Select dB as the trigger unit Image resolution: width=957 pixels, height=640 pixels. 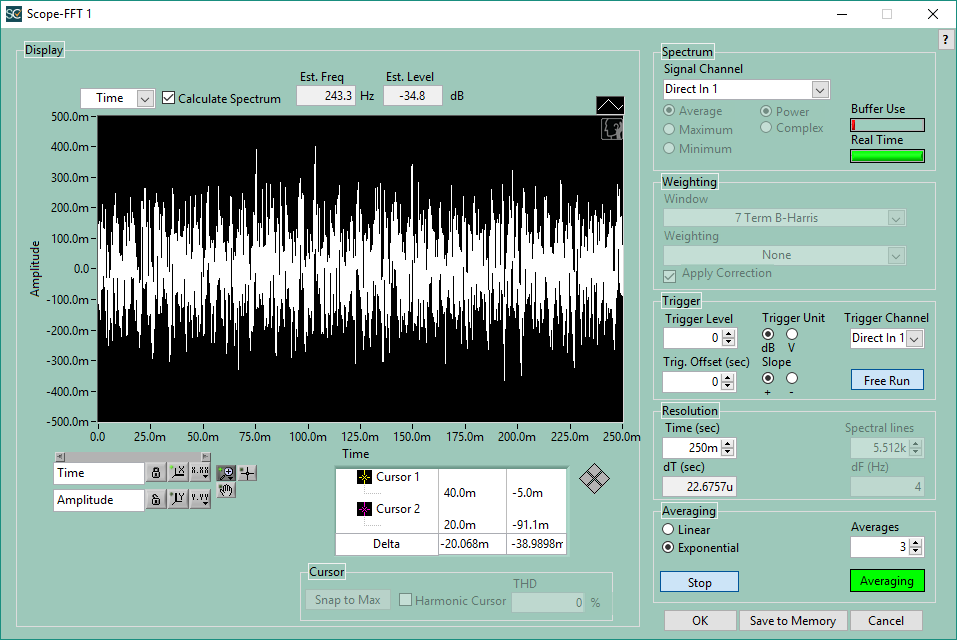[x=768, y=334]
